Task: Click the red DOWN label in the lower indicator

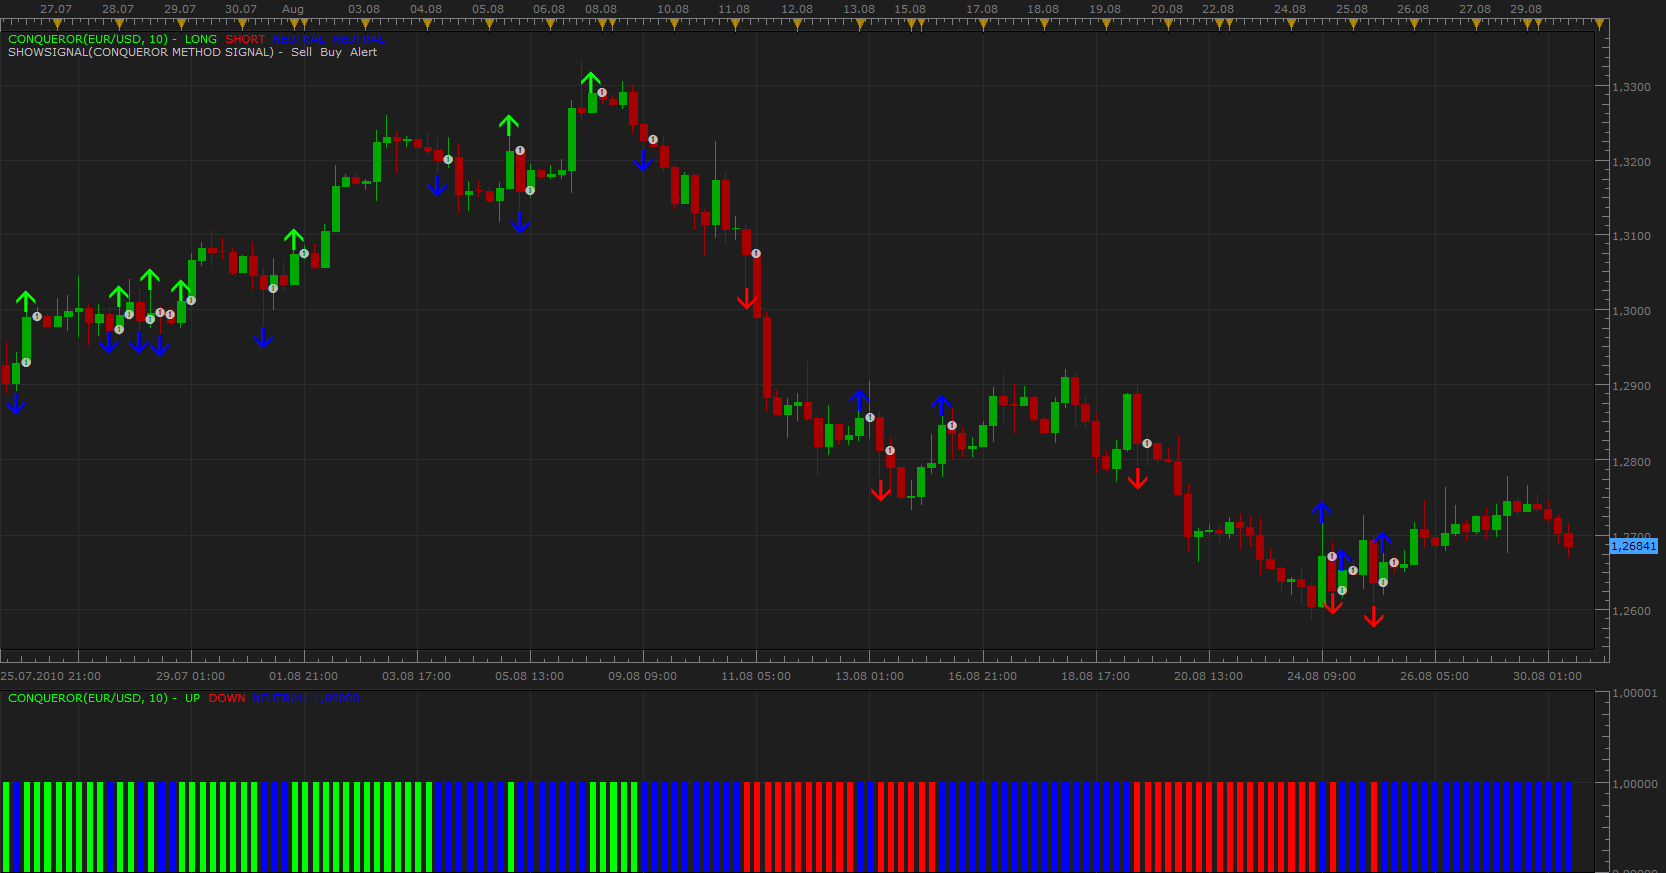Action: pos(227,698)
